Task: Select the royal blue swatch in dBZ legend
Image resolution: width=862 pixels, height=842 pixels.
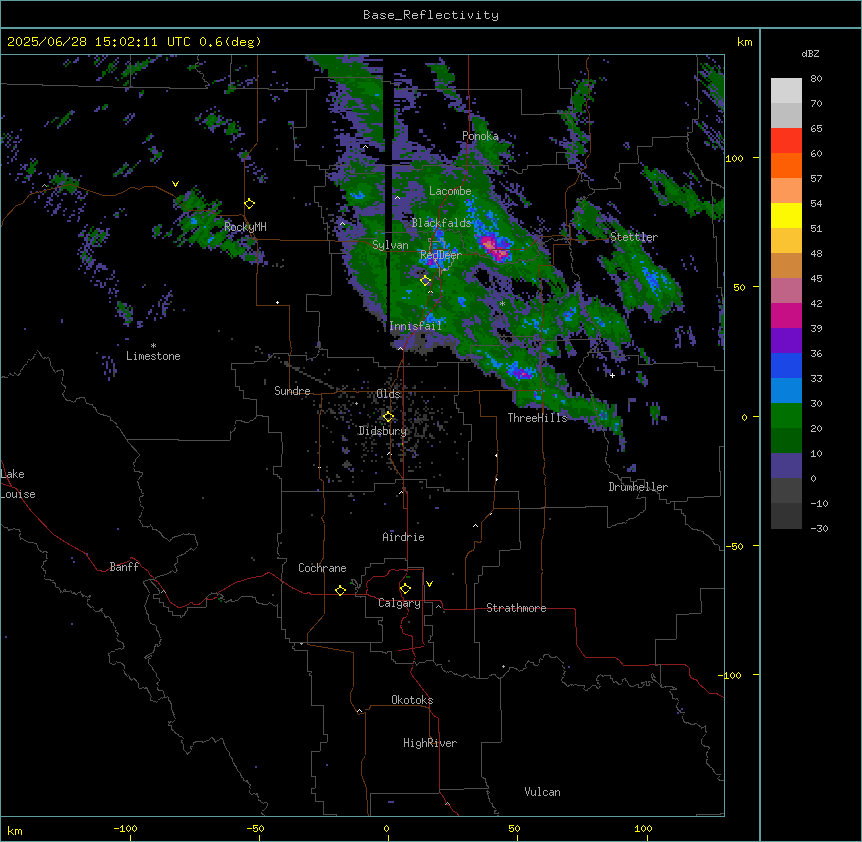Action: [786, 365]
